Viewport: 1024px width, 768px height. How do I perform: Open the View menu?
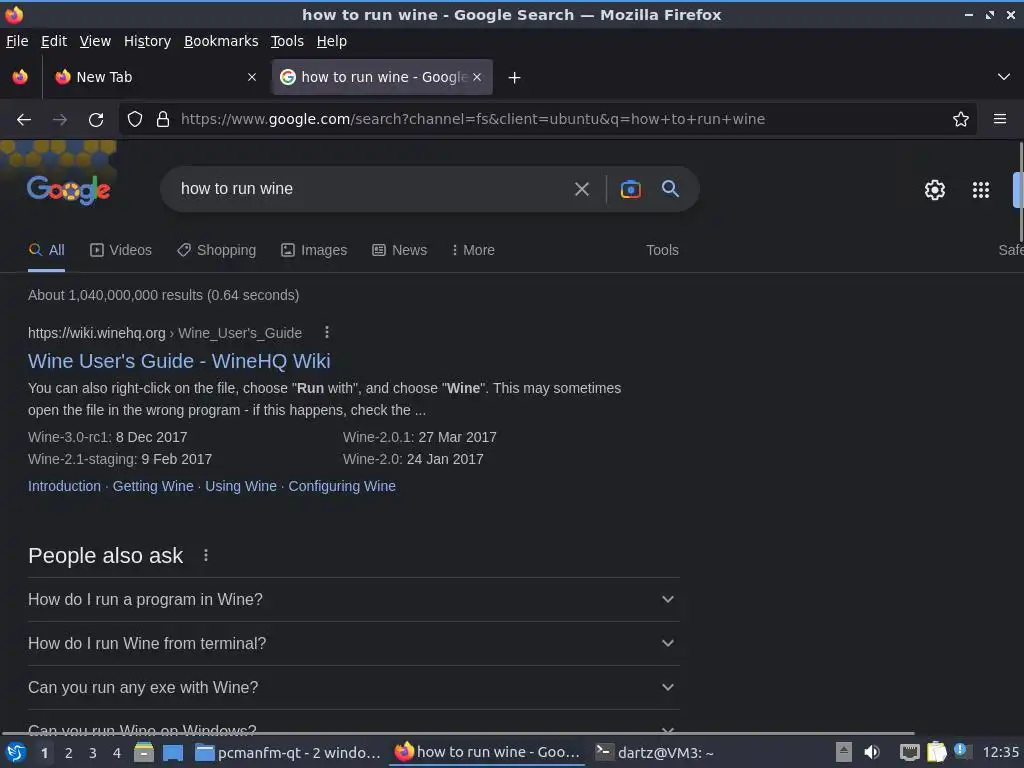[x=95, y=41]
